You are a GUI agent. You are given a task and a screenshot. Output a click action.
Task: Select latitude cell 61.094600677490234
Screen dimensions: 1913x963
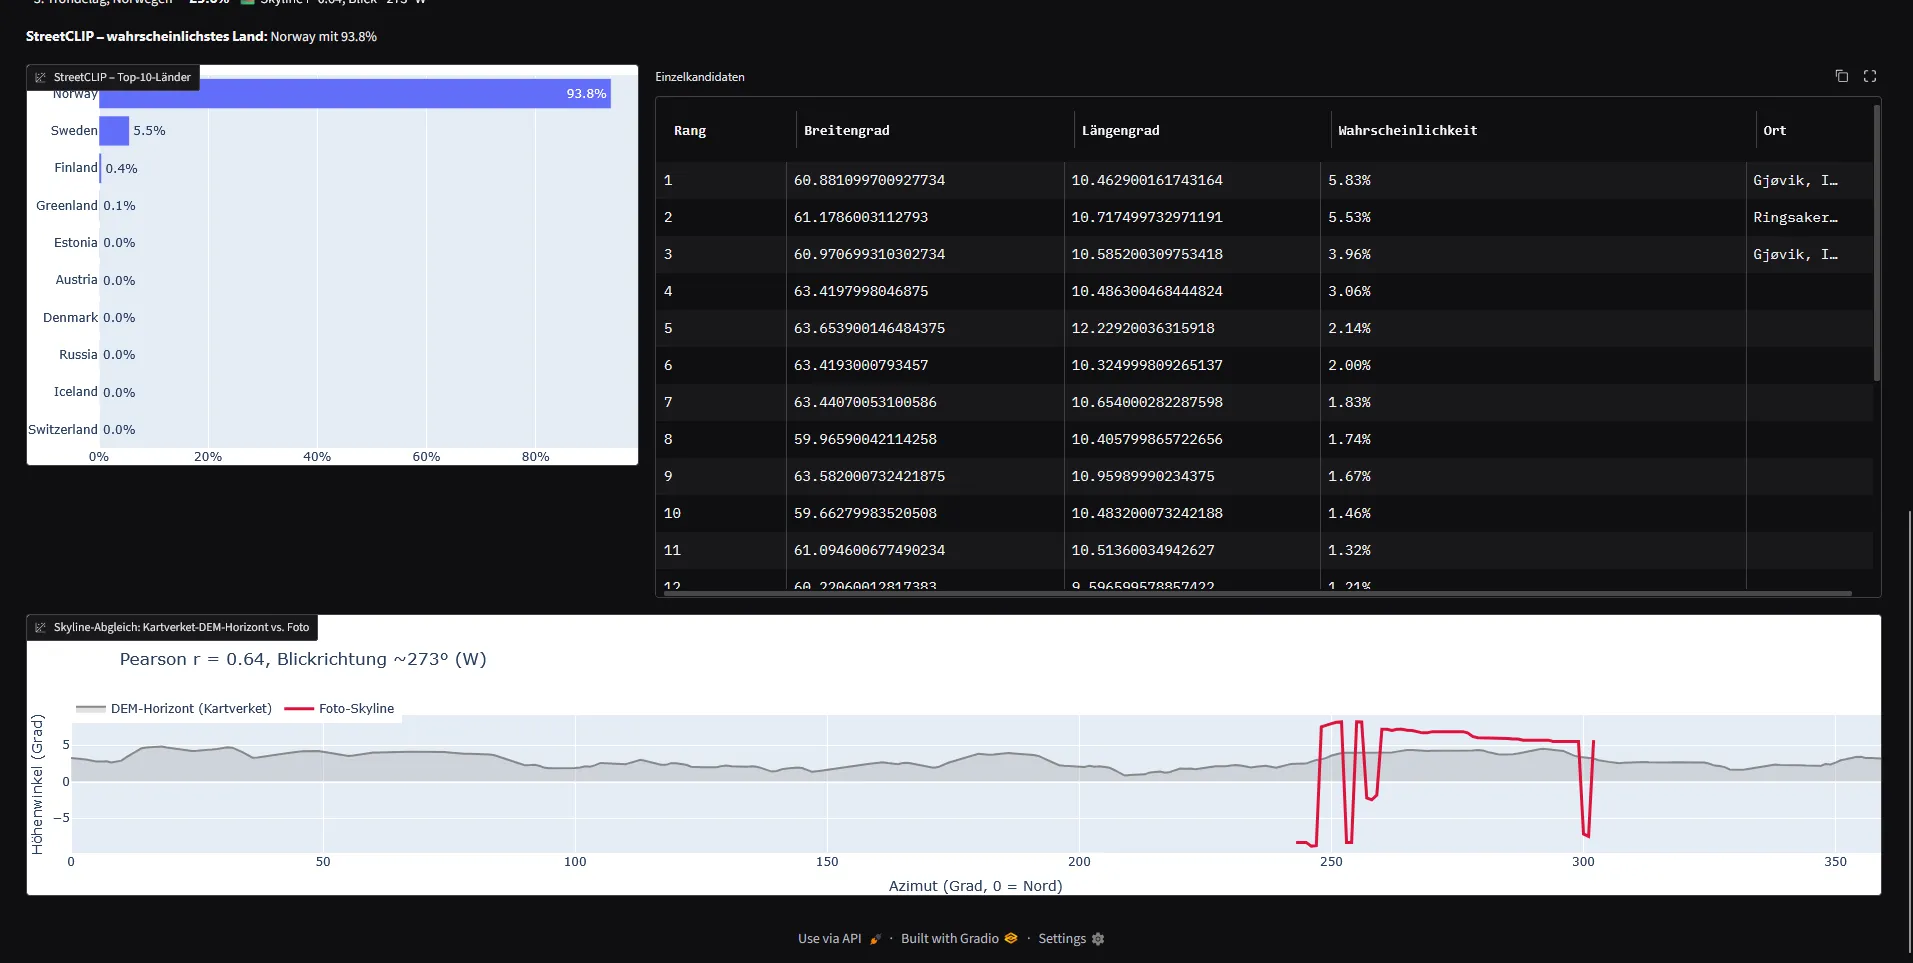click(926, 550)
